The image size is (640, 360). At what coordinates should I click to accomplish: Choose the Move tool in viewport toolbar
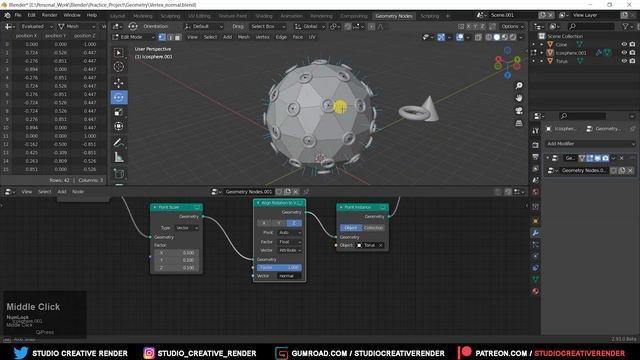(x=119, y=83)
